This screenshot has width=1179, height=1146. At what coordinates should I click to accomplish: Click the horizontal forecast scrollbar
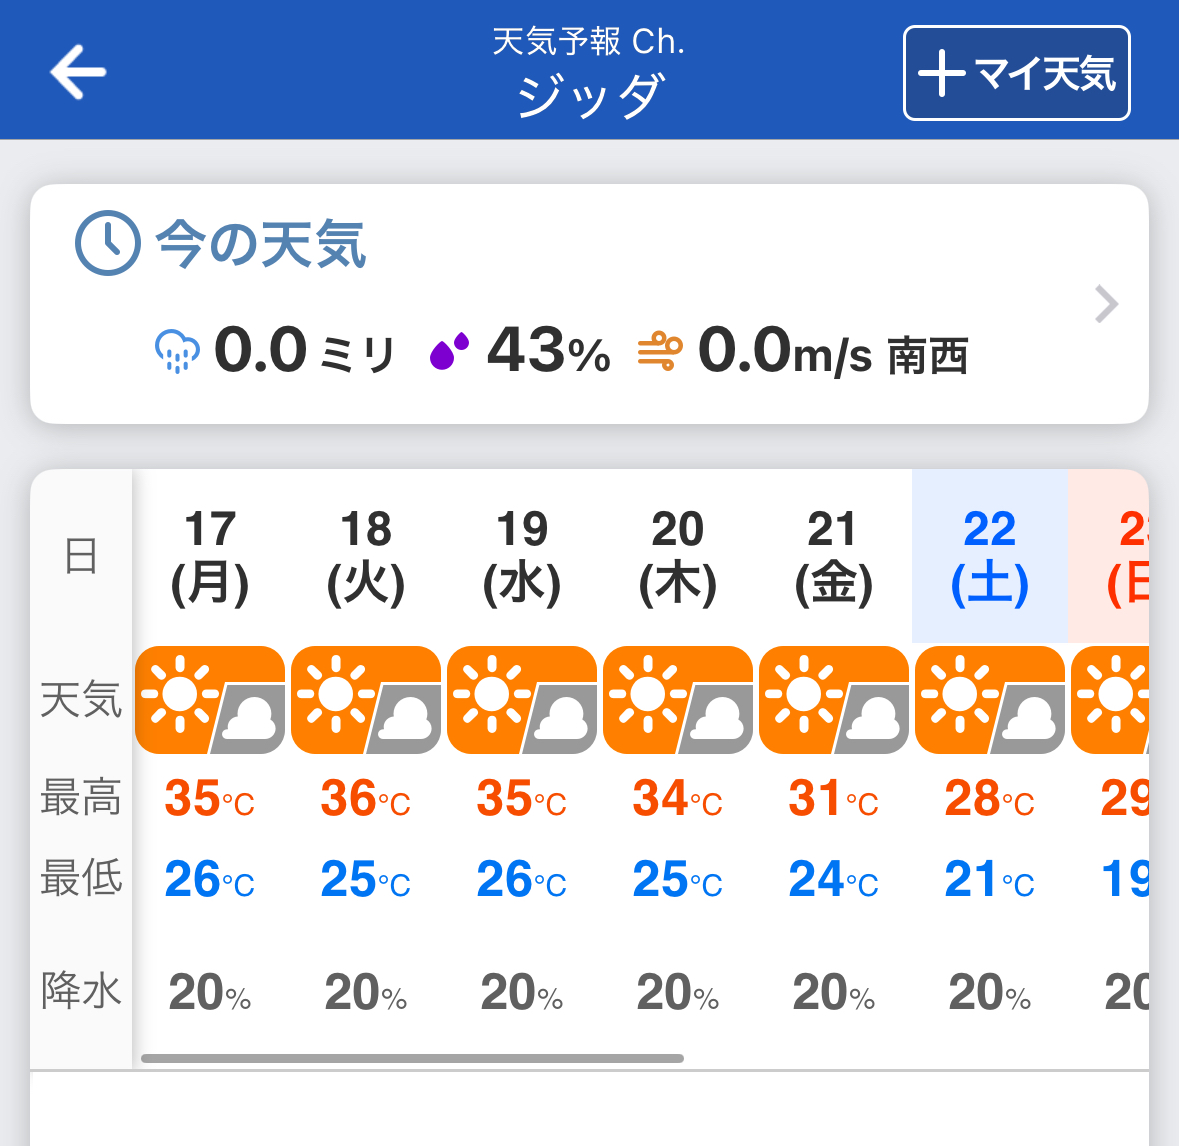coord(412,1058)
